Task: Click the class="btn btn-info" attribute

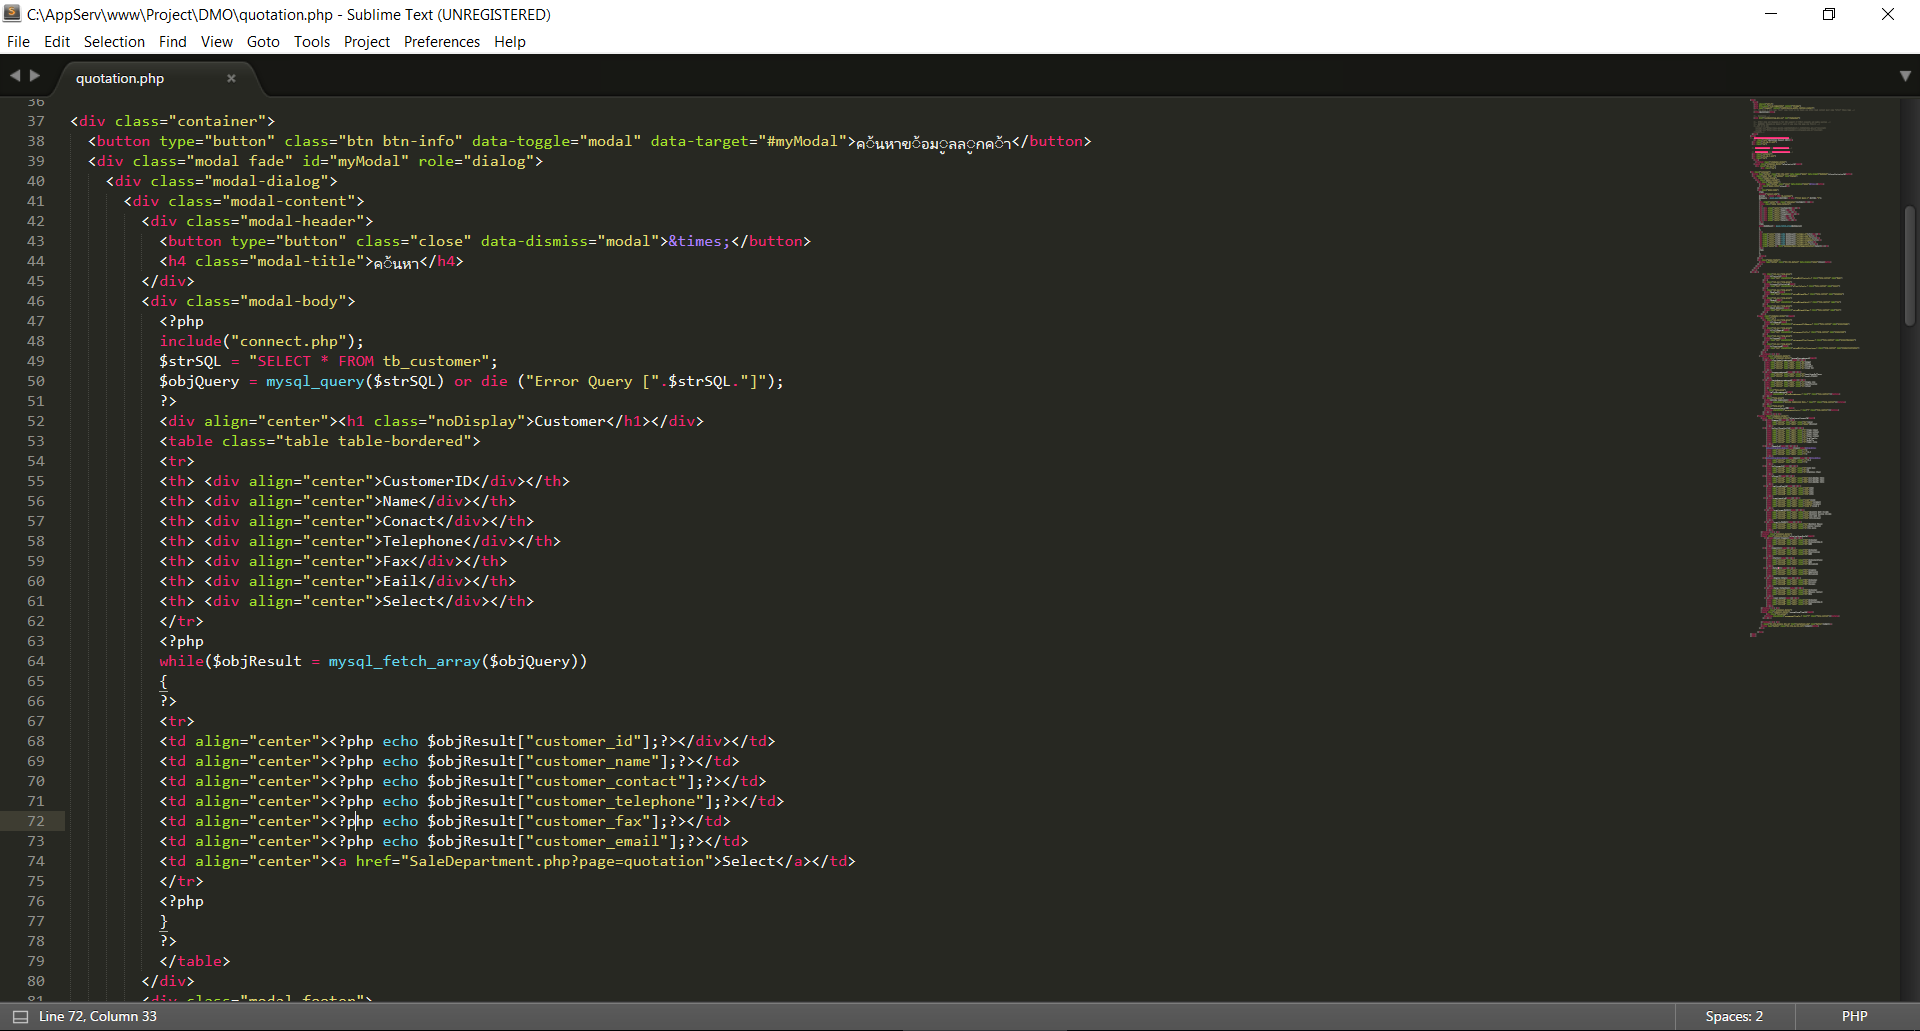Action: (x=373, y=141)
